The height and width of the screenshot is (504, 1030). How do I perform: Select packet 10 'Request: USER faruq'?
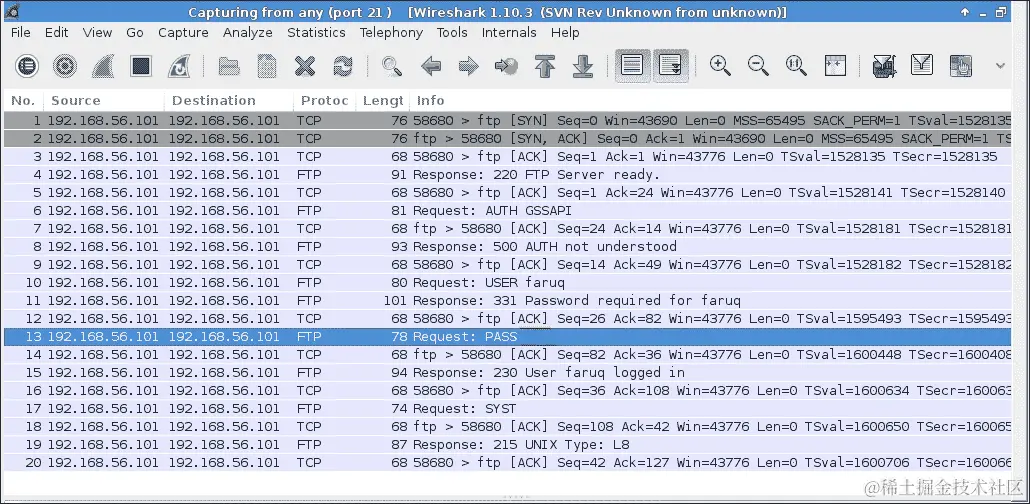click(507, 283)
